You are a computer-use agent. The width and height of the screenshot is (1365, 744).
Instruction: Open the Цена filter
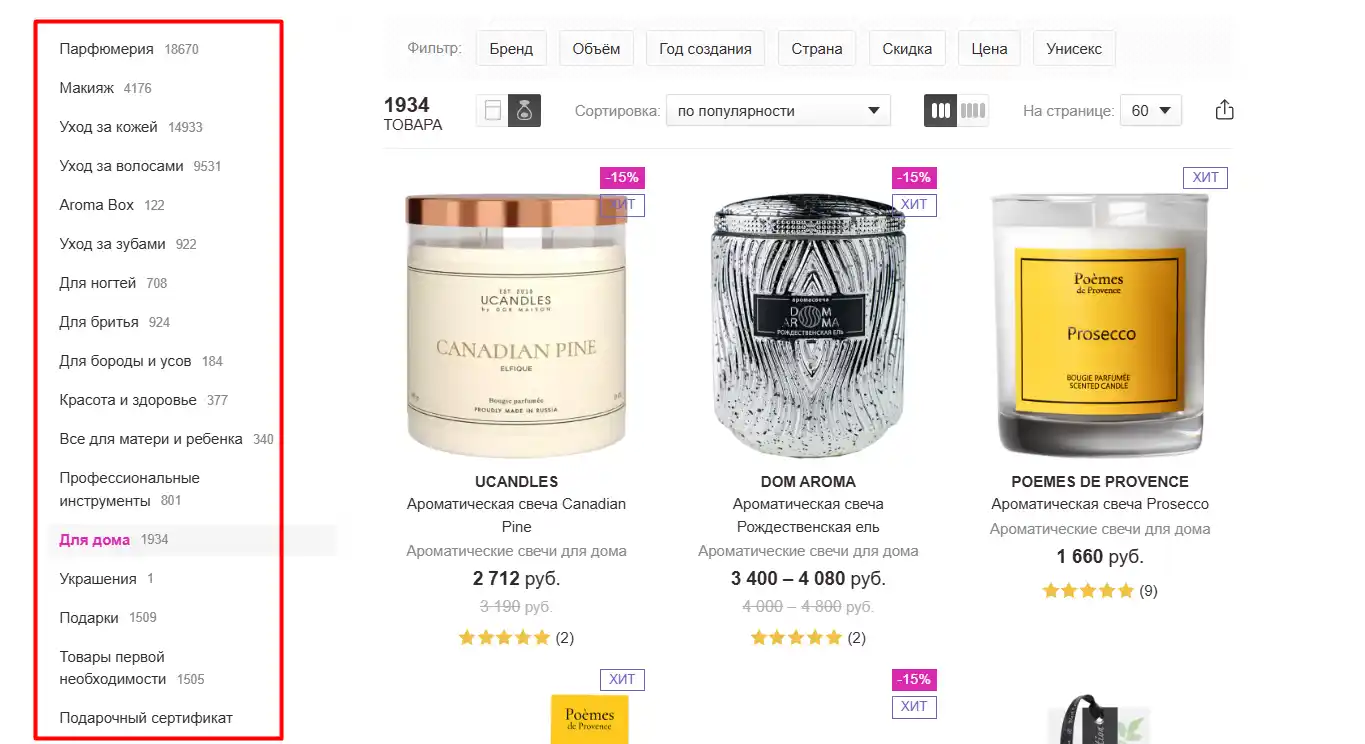989,48
